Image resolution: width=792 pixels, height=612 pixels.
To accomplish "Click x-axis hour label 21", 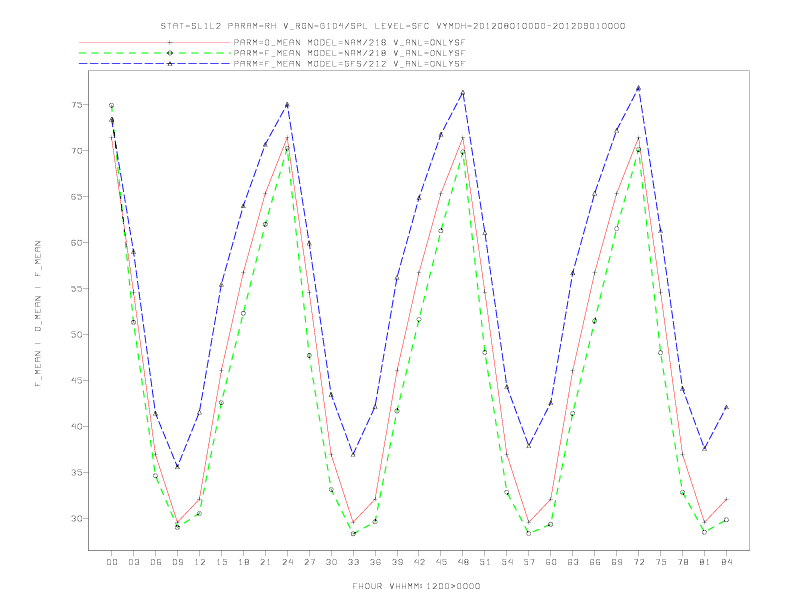I will 265,562.
